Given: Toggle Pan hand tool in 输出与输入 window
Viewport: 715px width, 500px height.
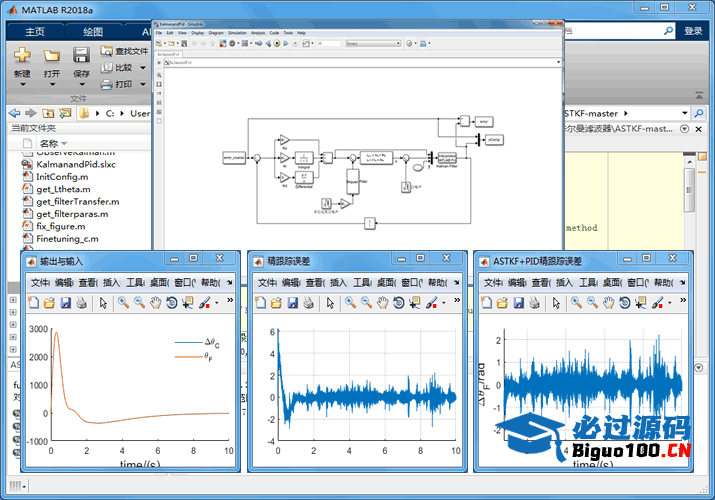Looking at the screenshot, I should point(155,303).
